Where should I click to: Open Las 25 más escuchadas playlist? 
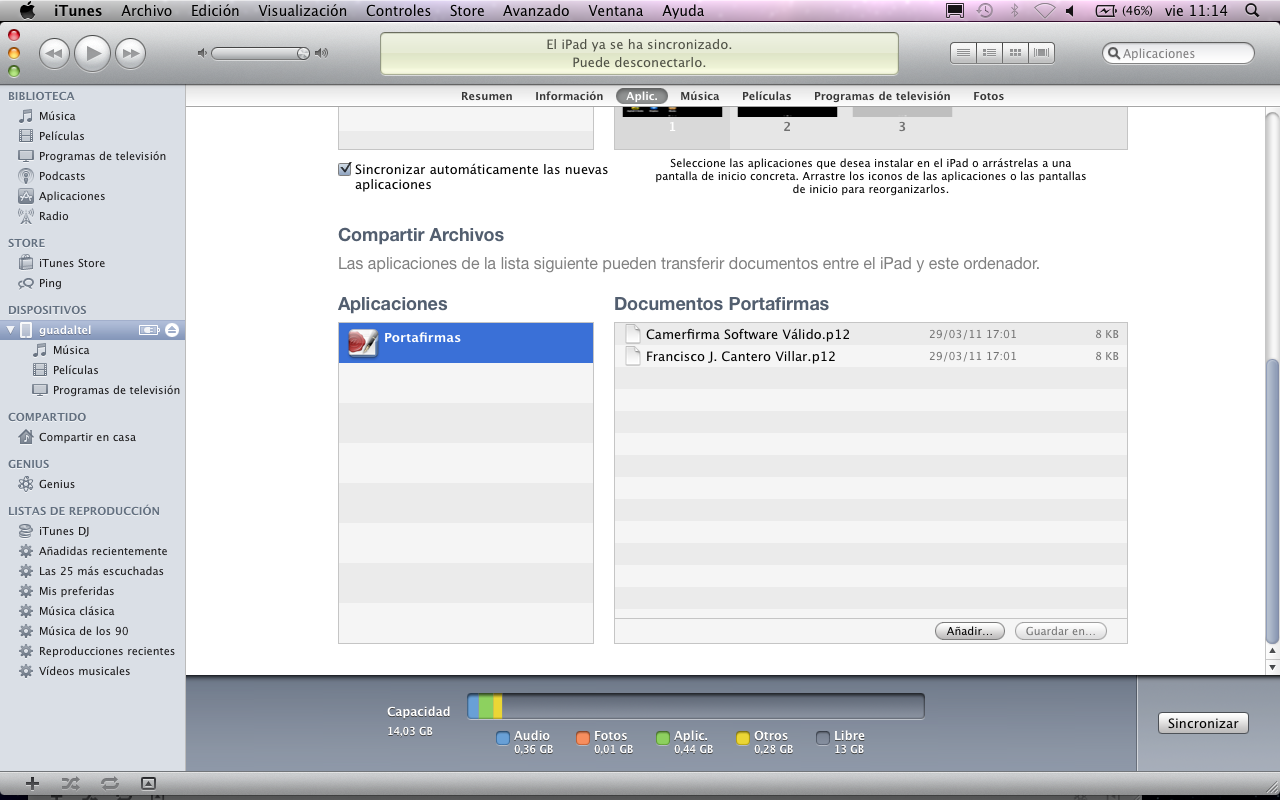pos(101,571)
